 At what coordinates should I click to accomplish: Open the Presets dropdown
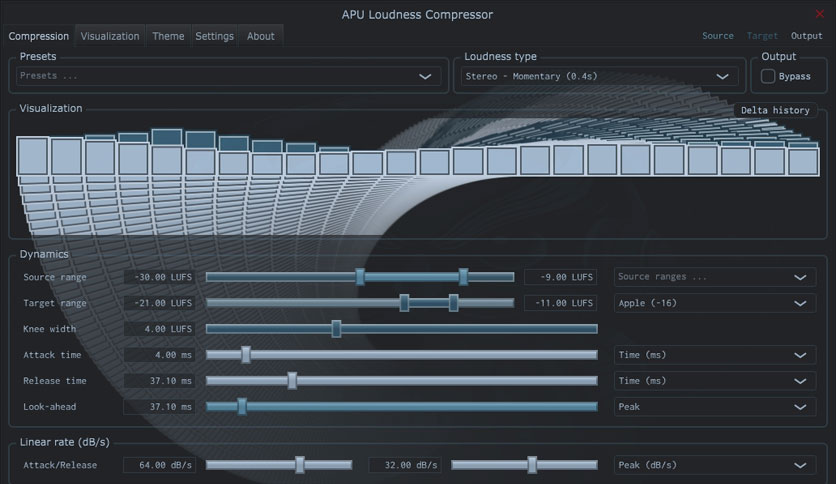pyautogui.click(x=228, y=76)
